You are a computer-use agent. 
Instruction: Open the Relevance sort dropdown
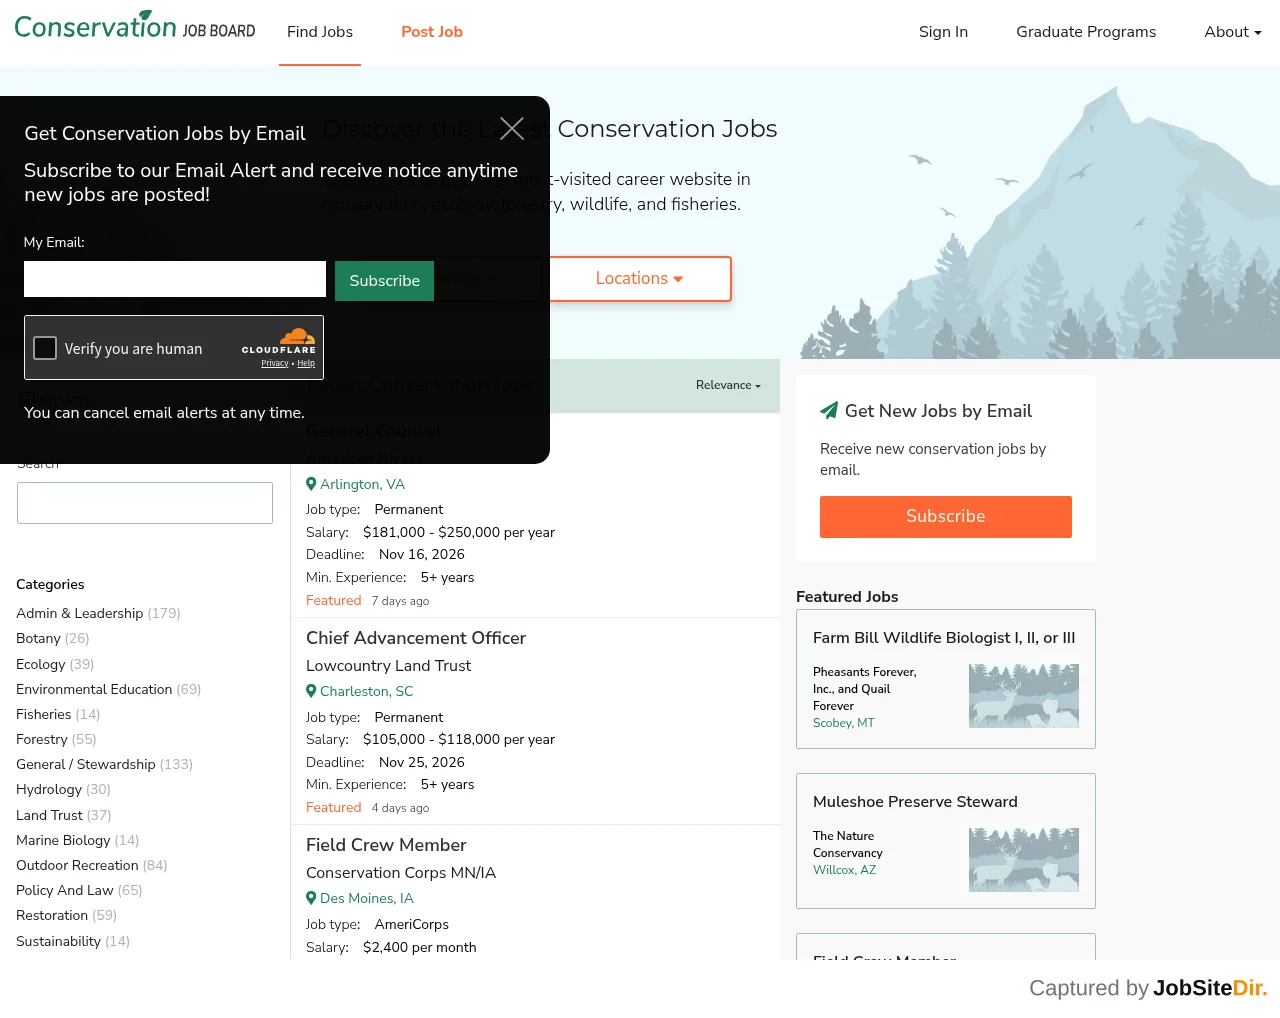click(728, 385)
